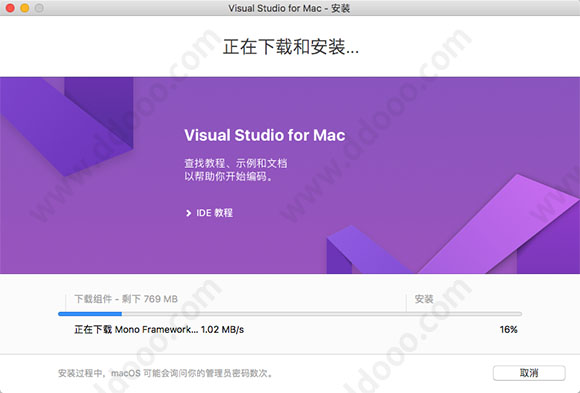Open the IDE 教程 link
This screenshot has height=393, width=580.
(214, 213)
